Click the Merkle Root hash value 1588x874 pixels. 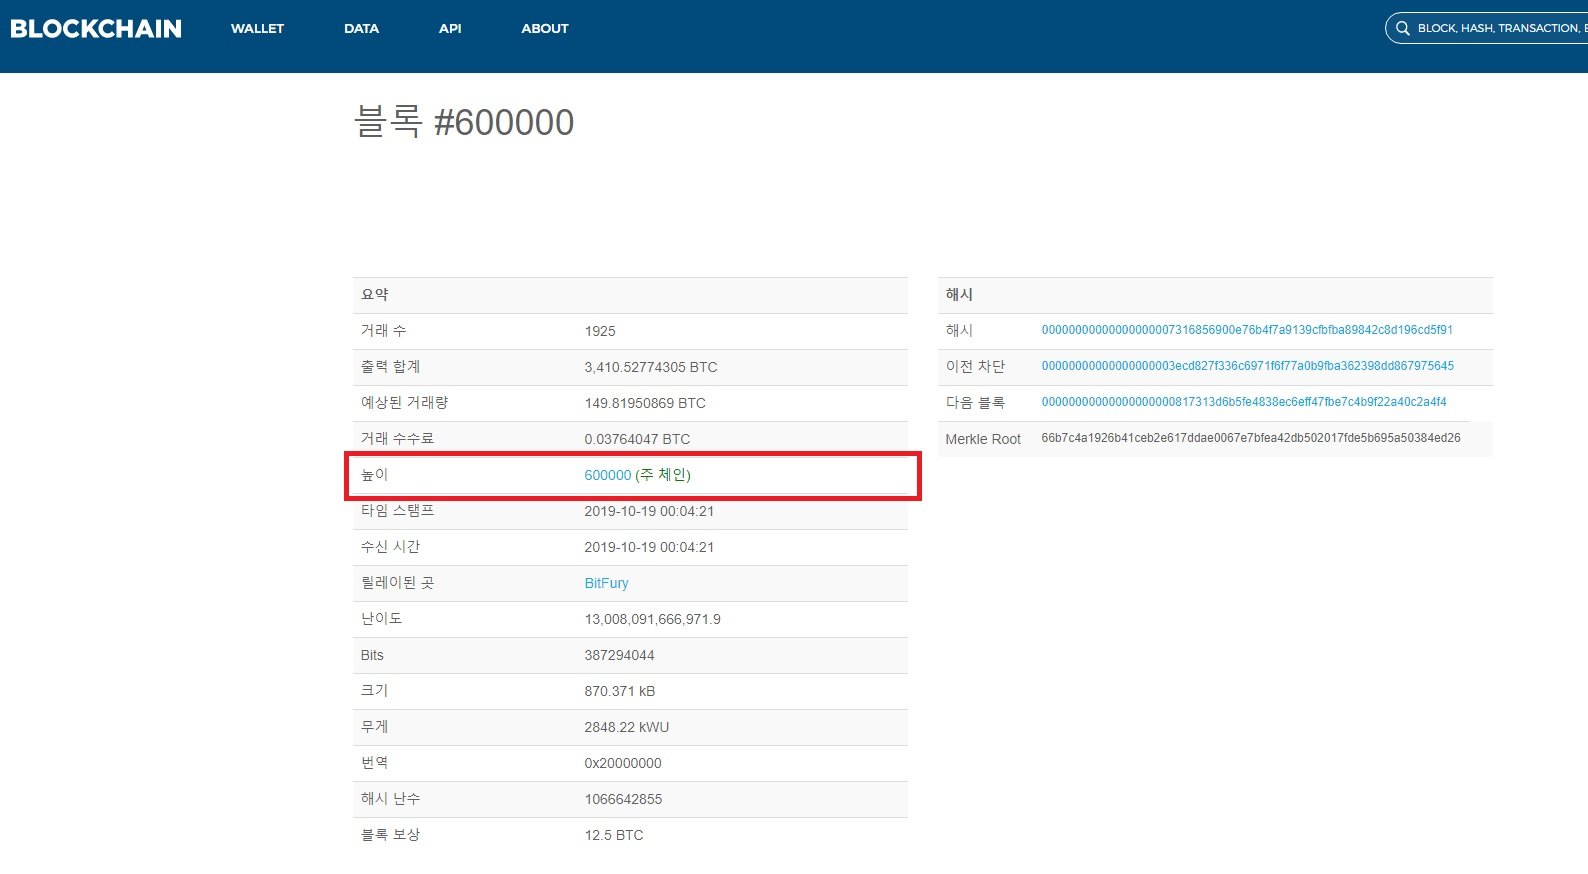tap(1250, 438)
